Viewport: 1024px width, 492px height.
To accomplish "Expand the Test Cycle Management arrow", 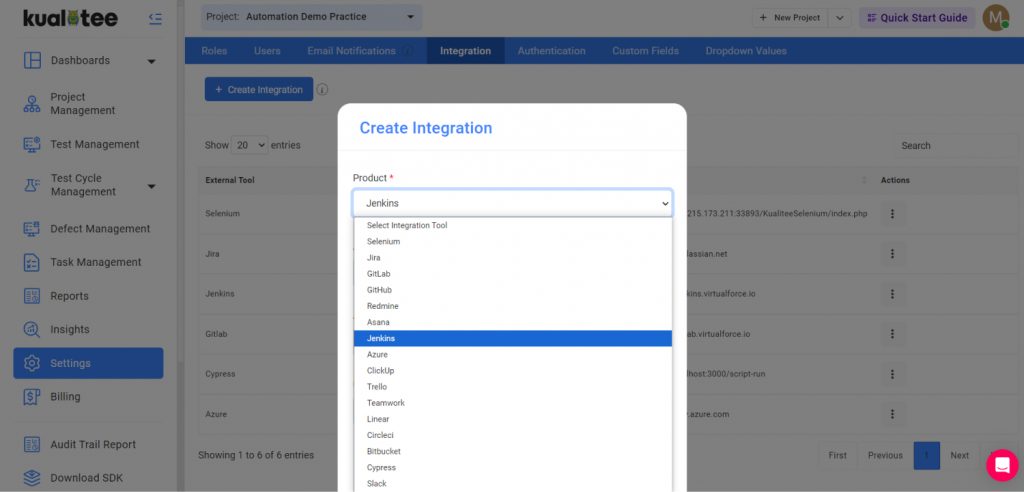I will click(152, 186).
